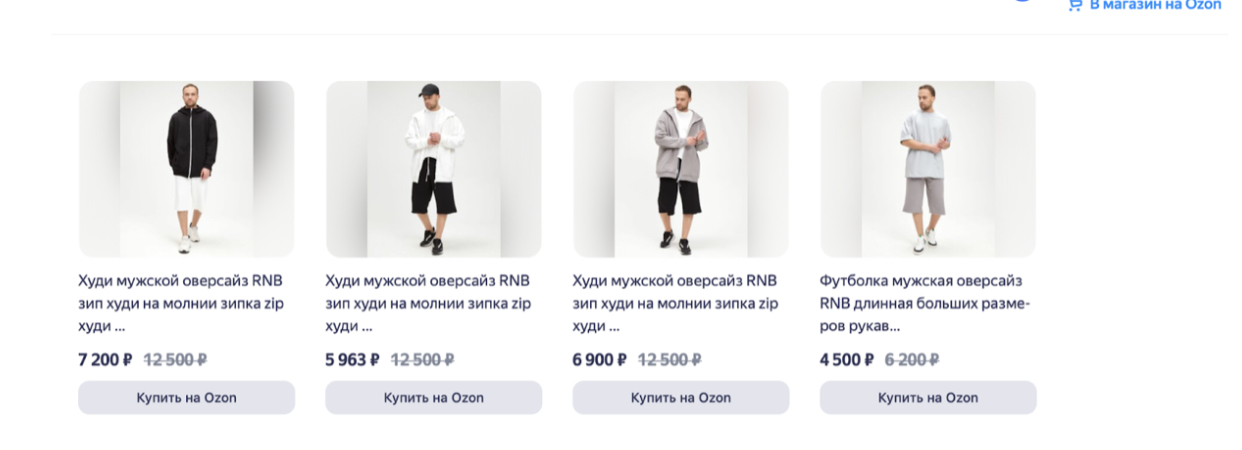Open the black zip hoodie product photo

pyautogui.click(x=187, y=169)
